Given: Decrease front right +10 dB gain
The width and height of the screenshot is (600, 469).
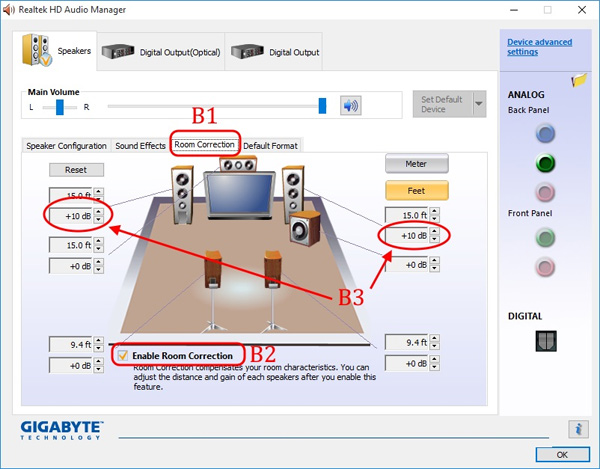Looking at the screenshot, I should 434,239.
